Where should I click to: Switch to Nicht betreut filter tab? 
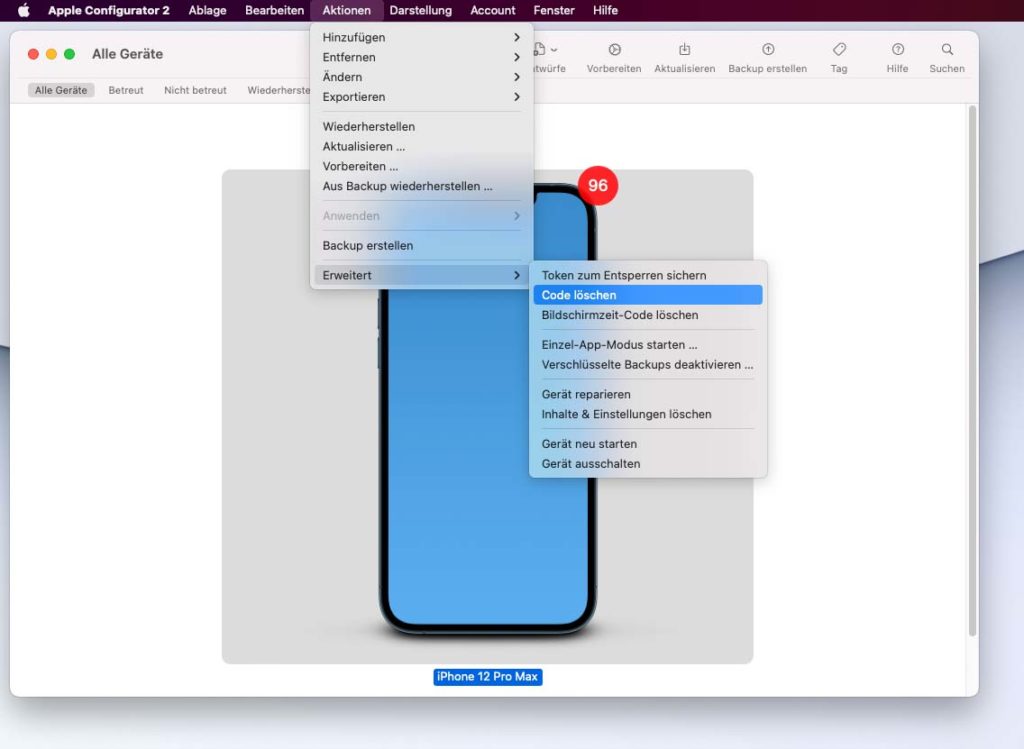point(195,90)
